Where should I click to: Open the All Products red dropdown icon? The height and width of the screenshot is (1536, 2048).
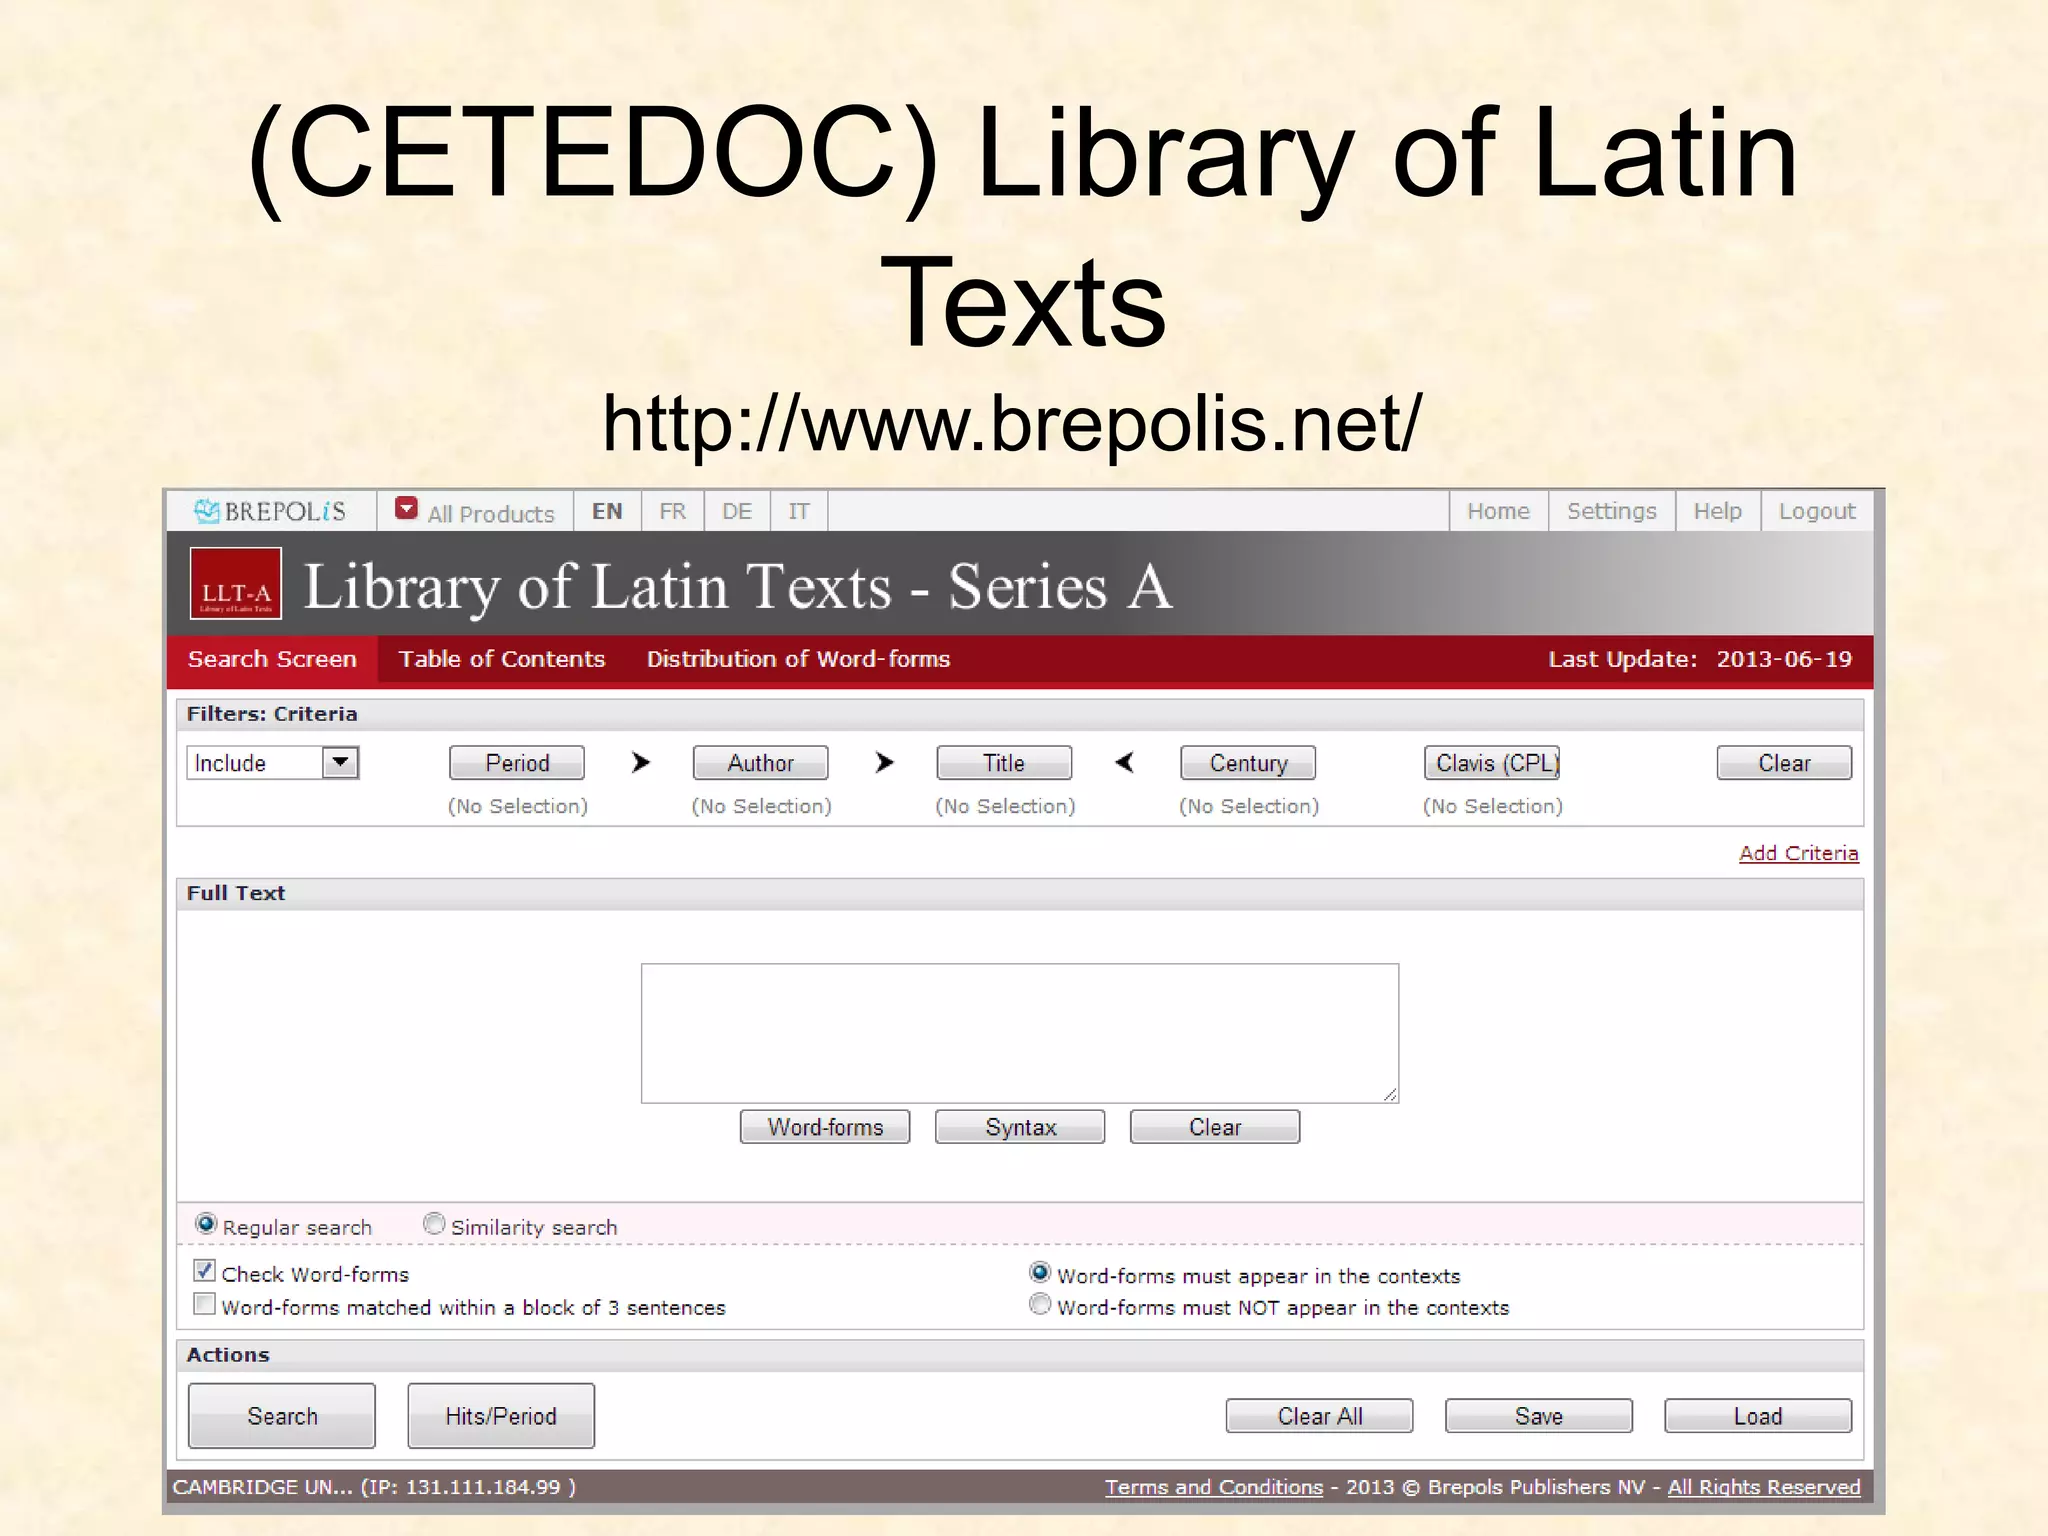point(406,509)
